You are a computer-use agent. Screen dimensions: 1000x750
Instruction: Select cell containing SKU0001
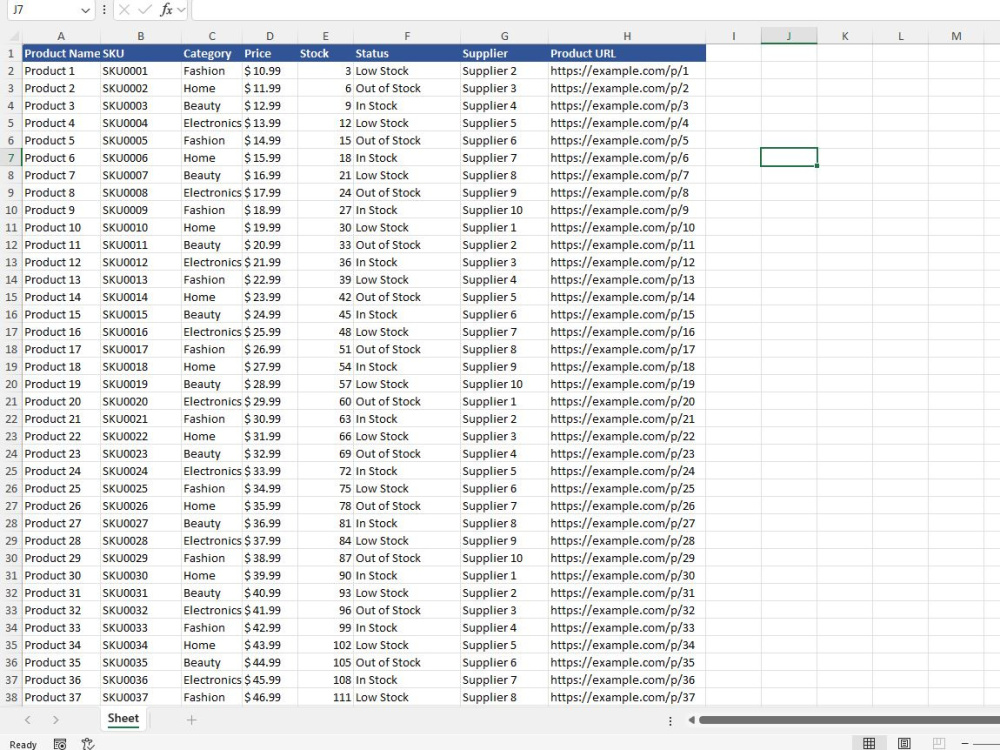coord(140,71)
